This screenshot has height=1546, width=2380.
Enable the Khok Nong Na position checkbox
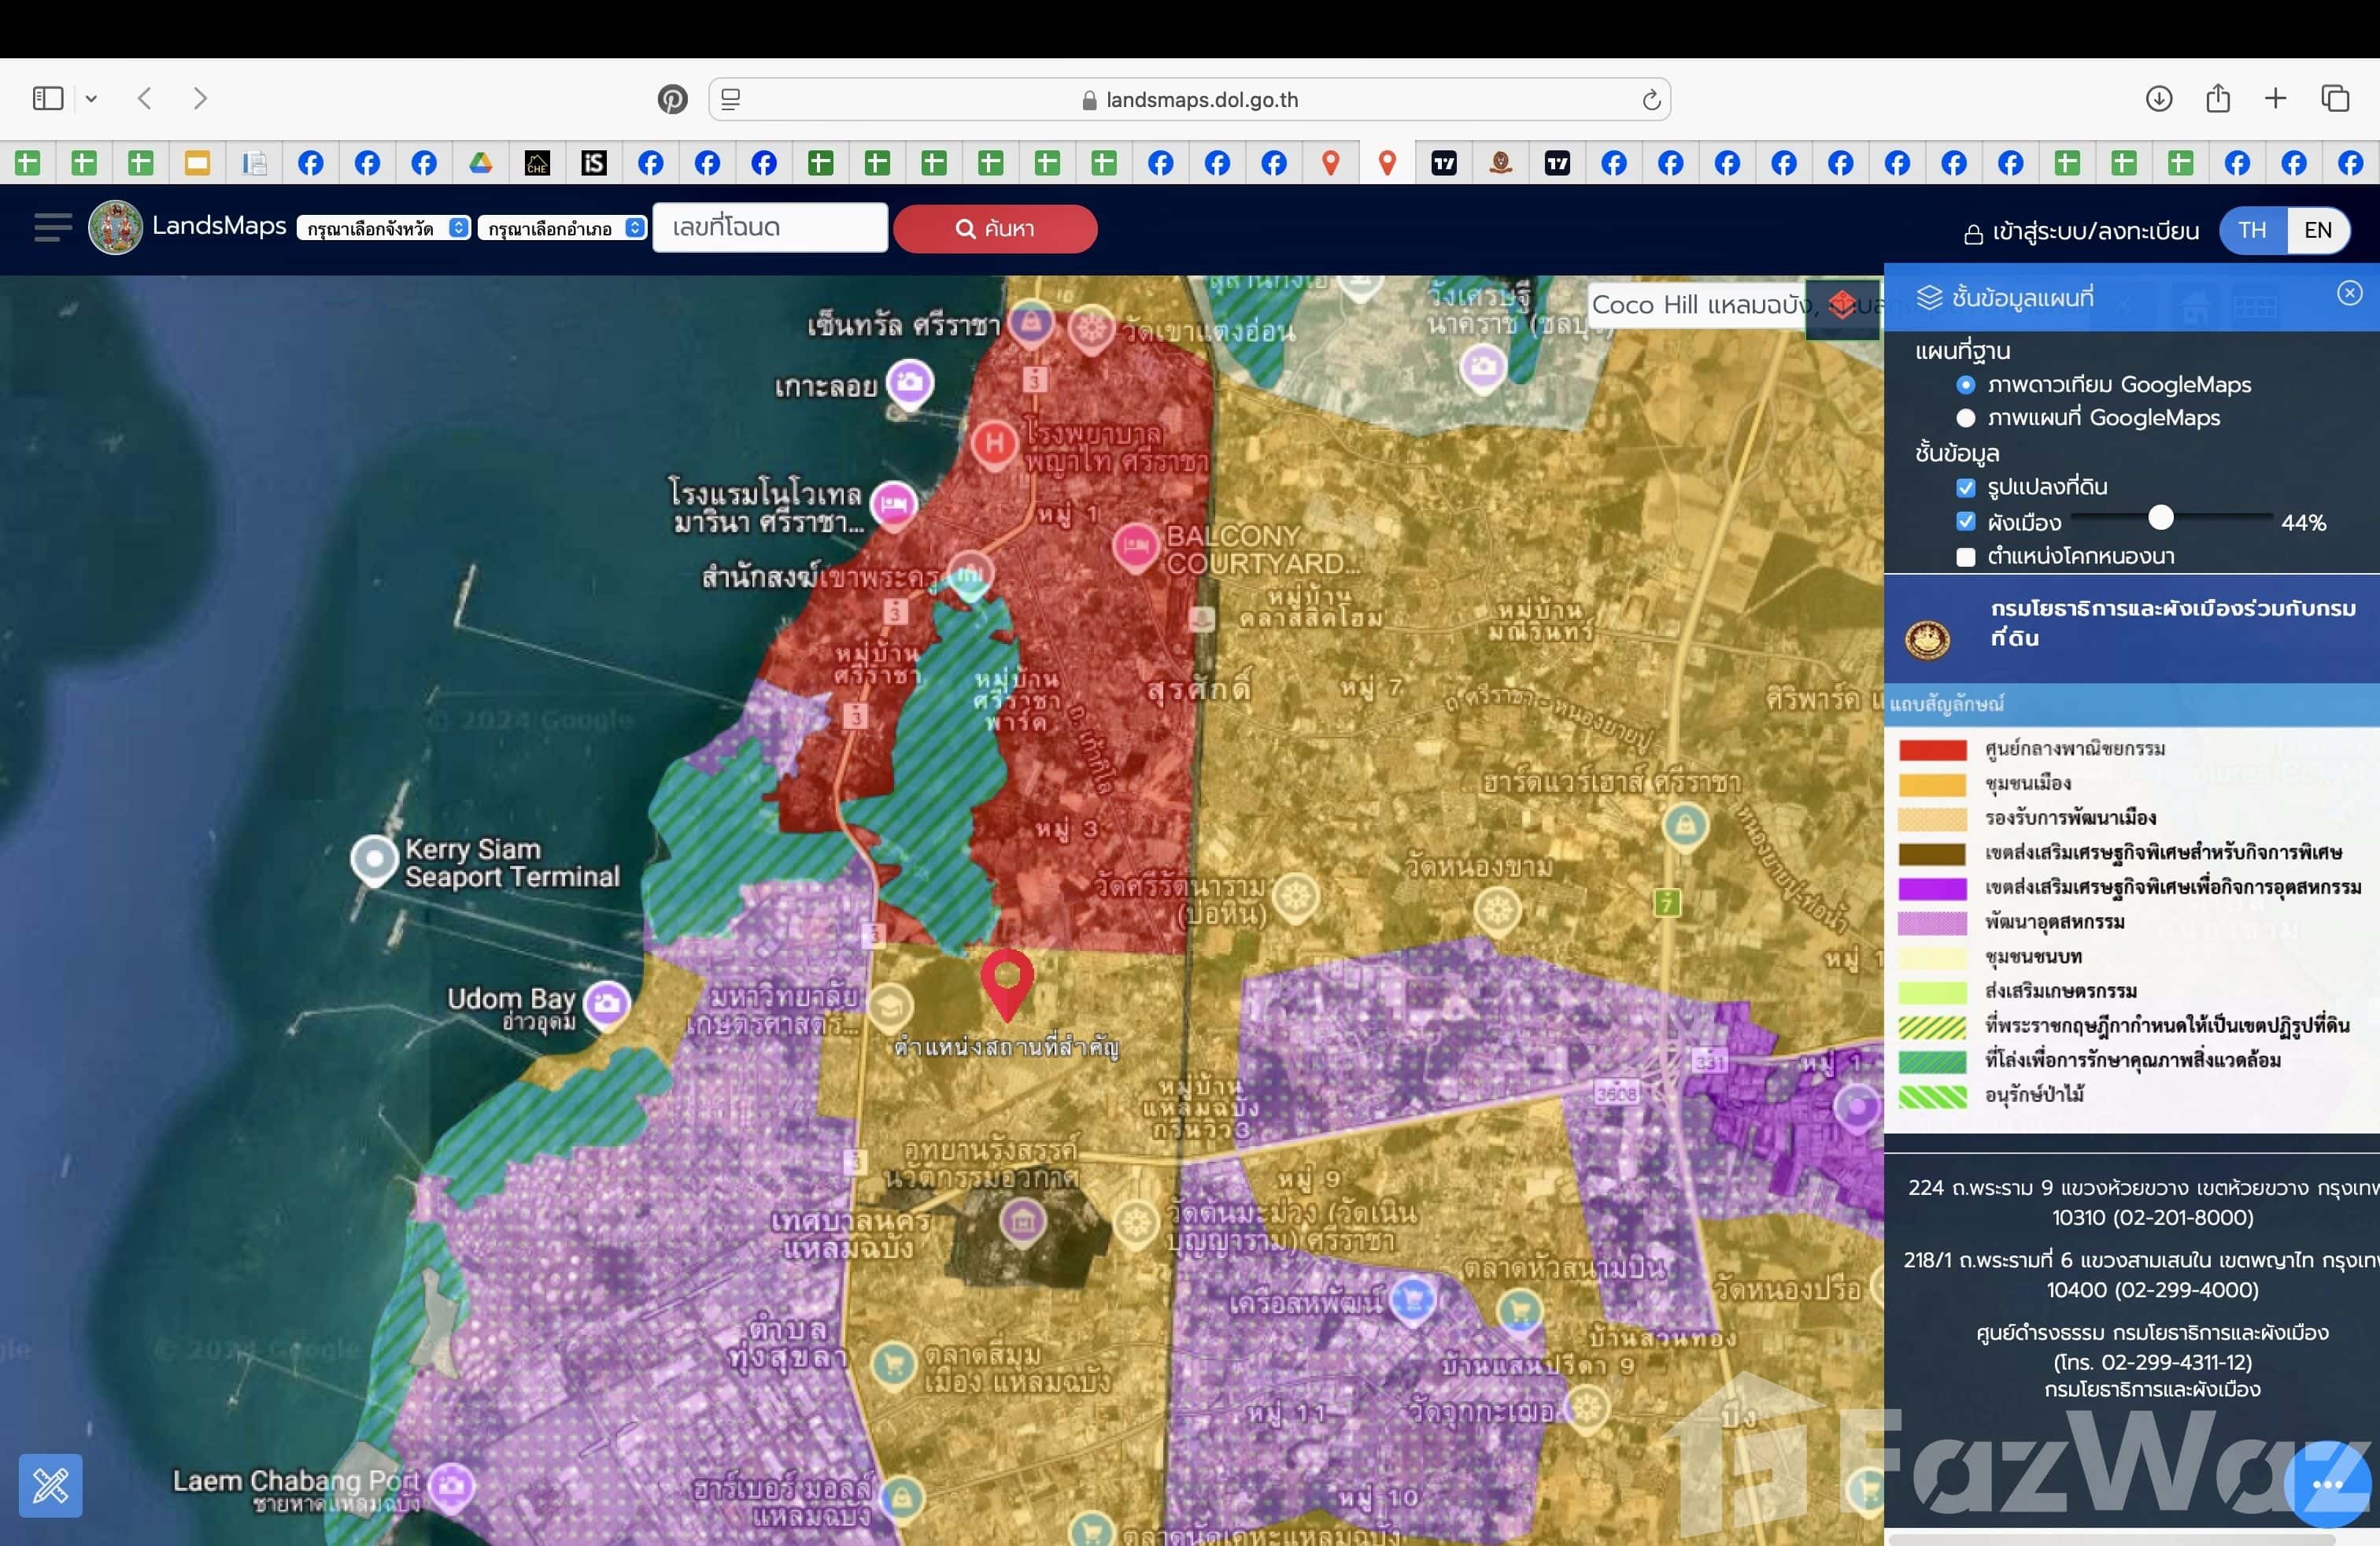pyautogui.click(x=1965, y=557)
